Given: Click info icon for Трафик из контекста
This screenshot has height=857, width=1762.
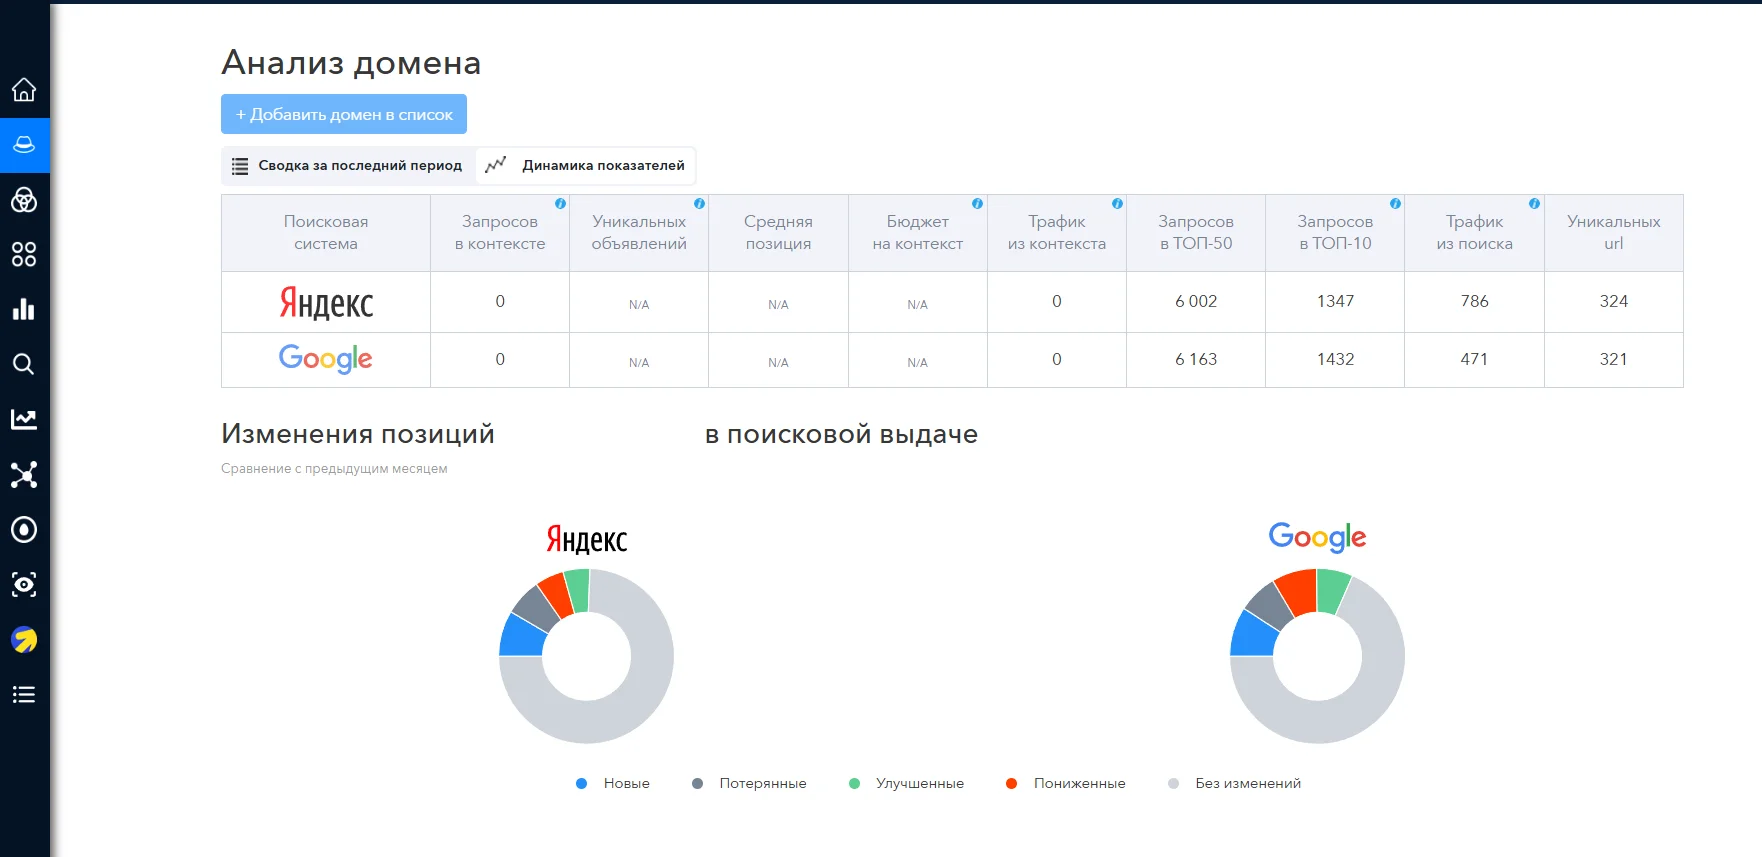Looking at the screenshot, I should pyautogui.click(x=1117, y=203).
